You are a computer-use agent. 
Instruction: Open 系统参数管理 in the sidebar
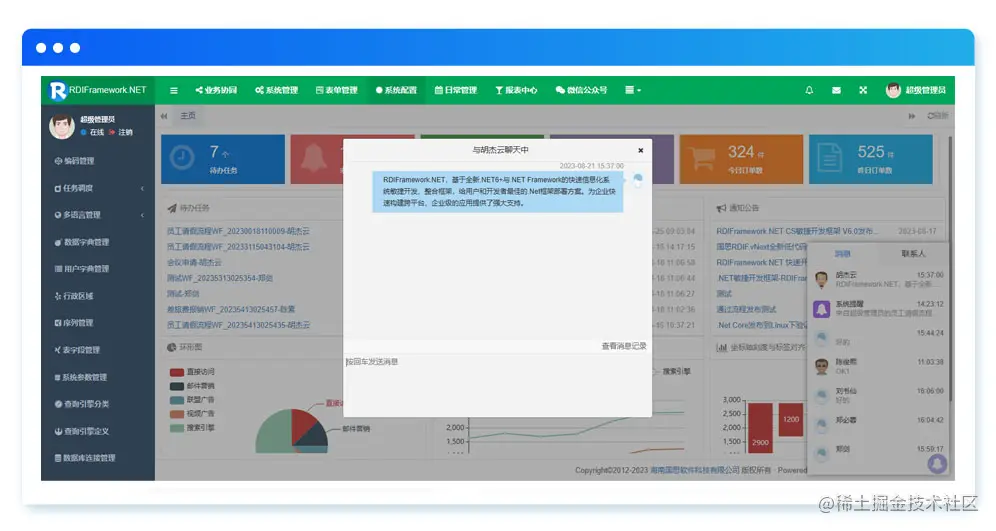[x=81, y=377]
